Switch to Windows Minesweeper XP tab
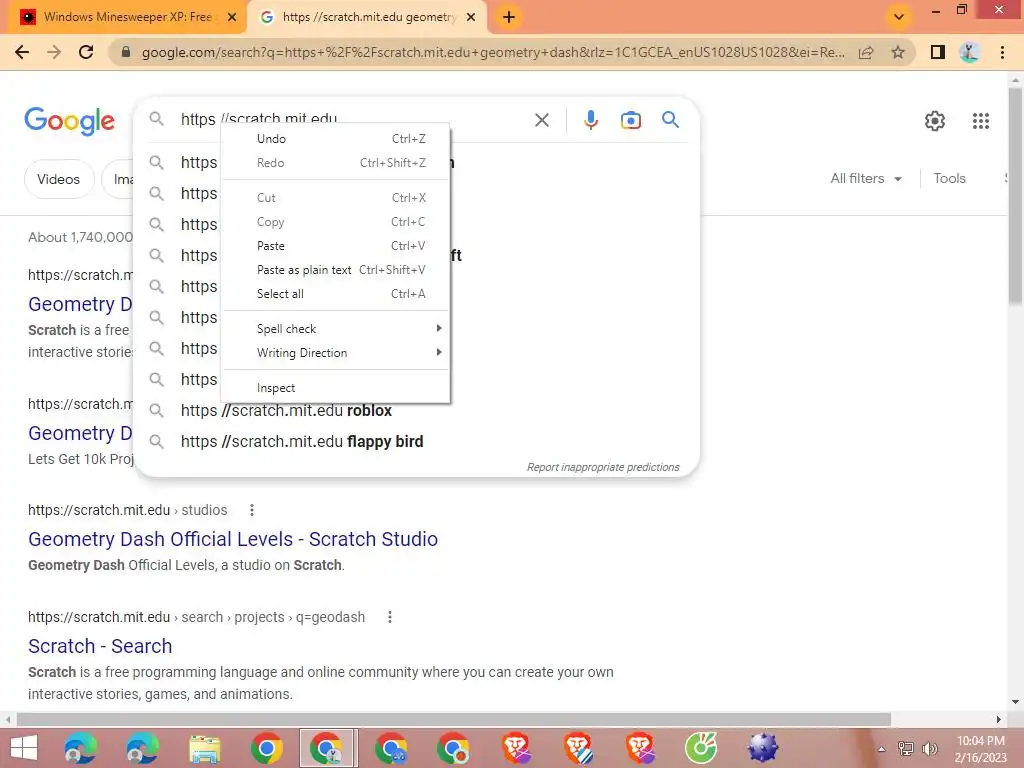 click(x=127, y=17)
